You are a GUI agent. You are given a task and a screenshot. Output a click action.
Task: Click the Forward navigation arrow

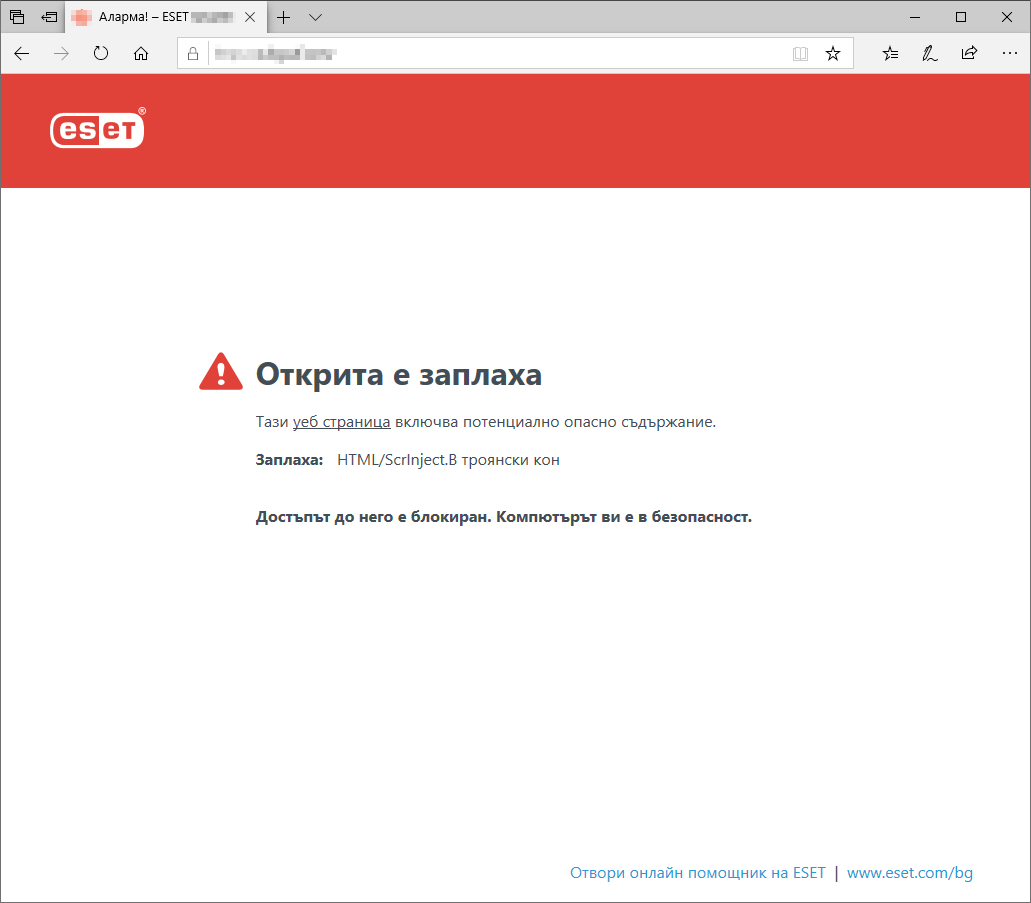(x=60, y=53)
